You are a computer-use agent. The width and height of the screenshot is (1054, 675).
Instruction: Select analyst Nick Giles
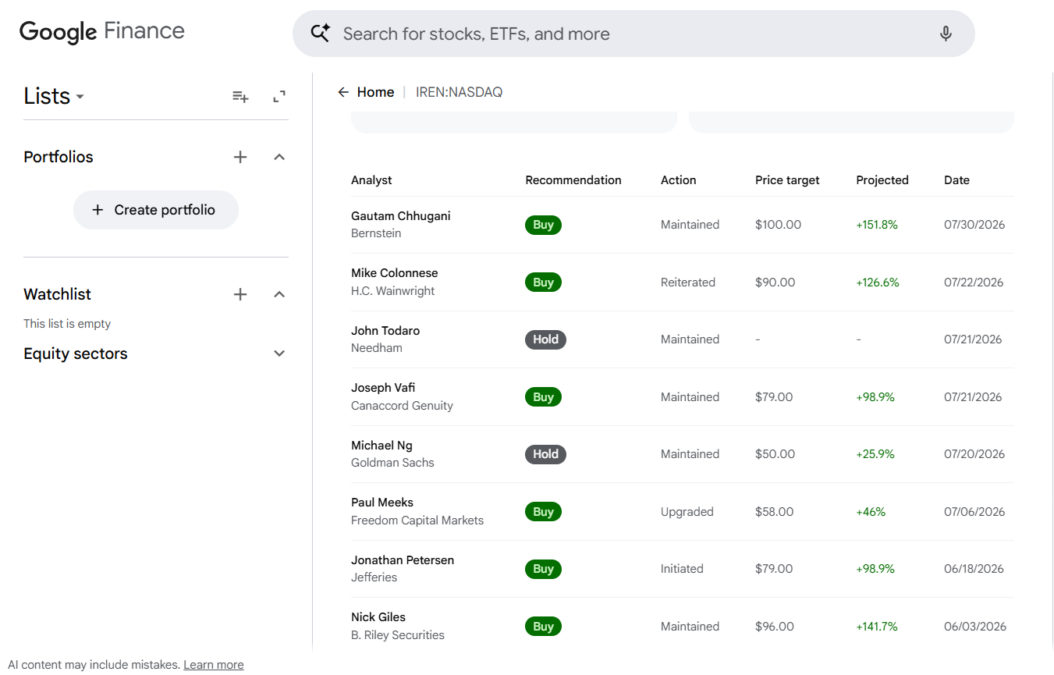point(378,617)
